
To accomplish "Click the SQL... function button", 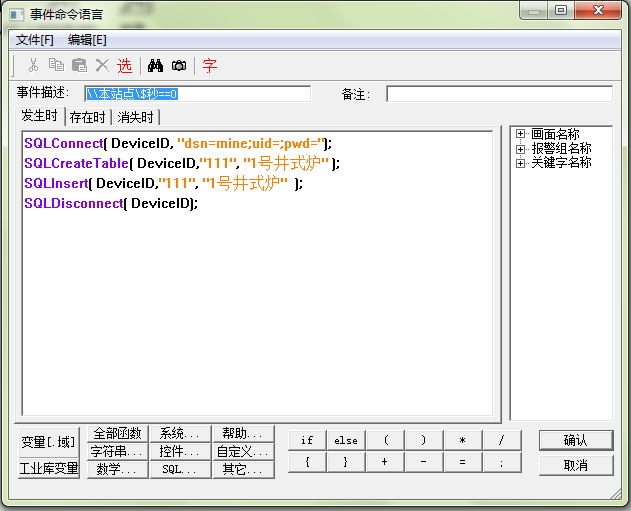I will click(180, 469).
